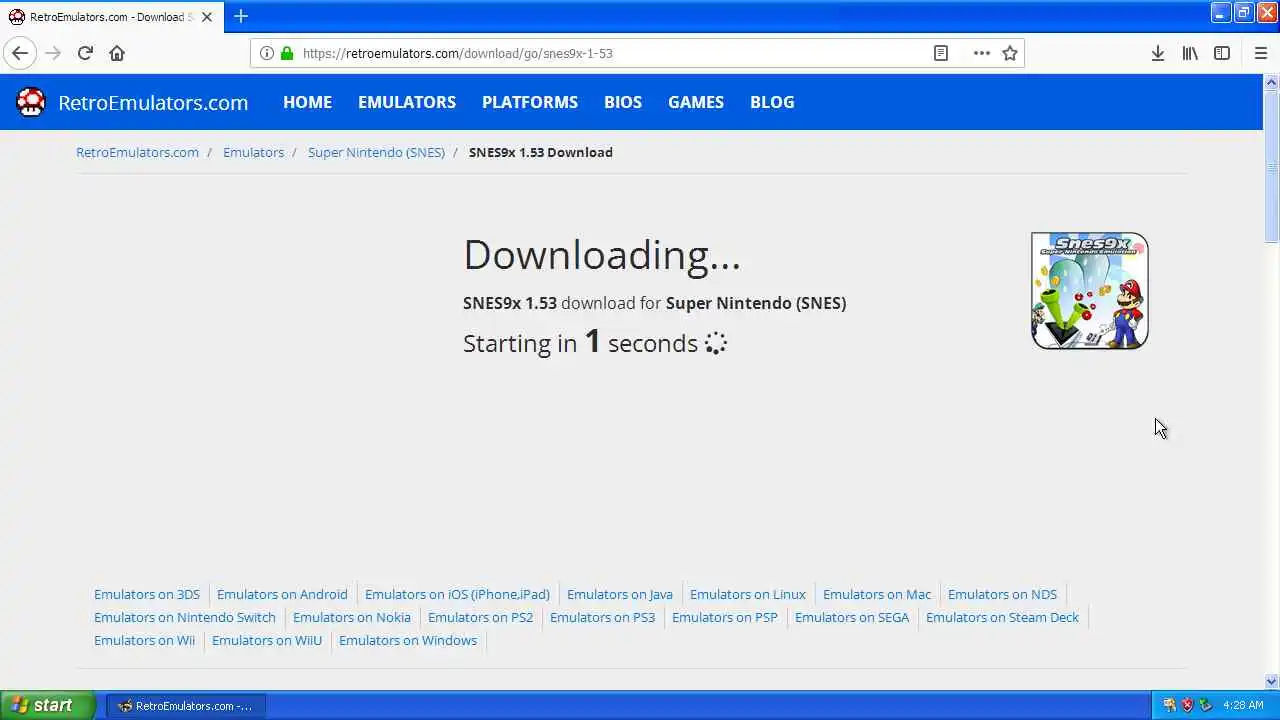Image resolution: width=1280 pixels, height=720 pixels.
Task: Follow the Emulators breadcrumb link
Action: (x=253, y=152)
